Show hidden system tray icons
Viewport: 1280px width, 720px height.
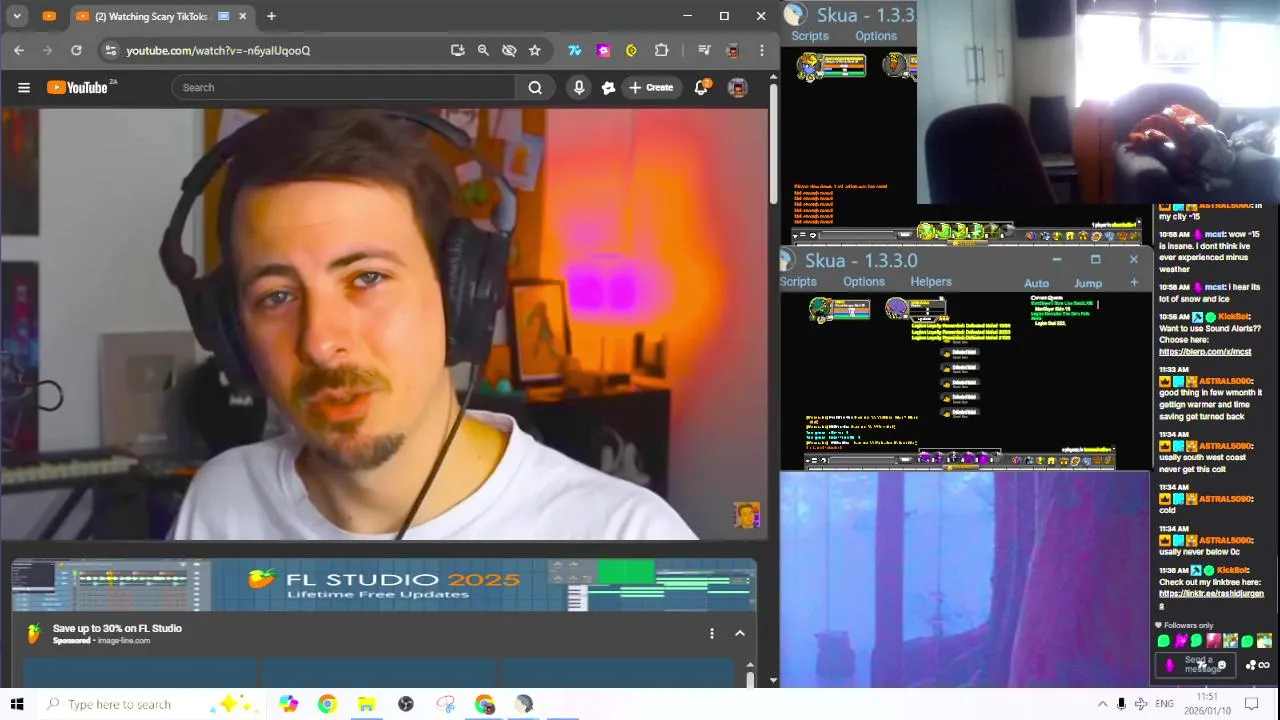pos(1102,704)
